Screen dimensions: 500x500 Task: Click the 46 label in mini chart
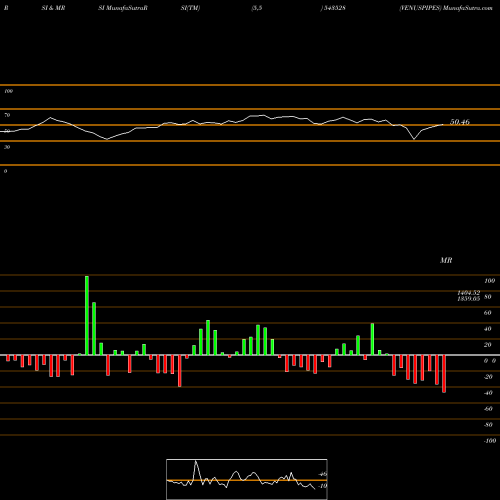coord(323,474)
